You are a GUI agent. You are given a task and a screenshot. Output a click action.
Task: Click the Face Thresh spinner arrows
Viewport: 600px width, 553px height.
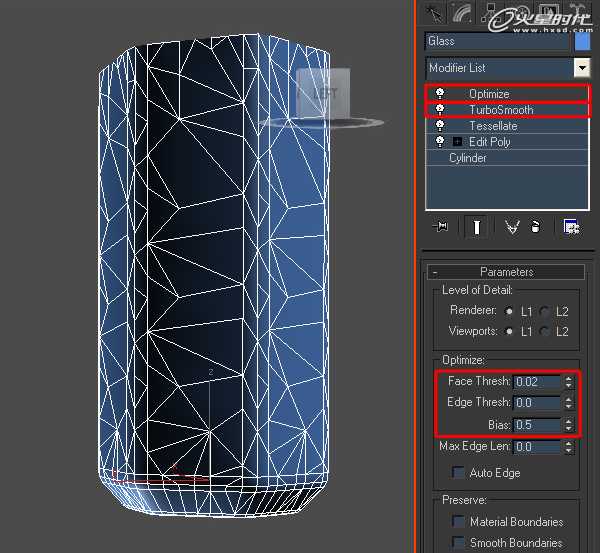pyautogui.click(x=569, y=382)
